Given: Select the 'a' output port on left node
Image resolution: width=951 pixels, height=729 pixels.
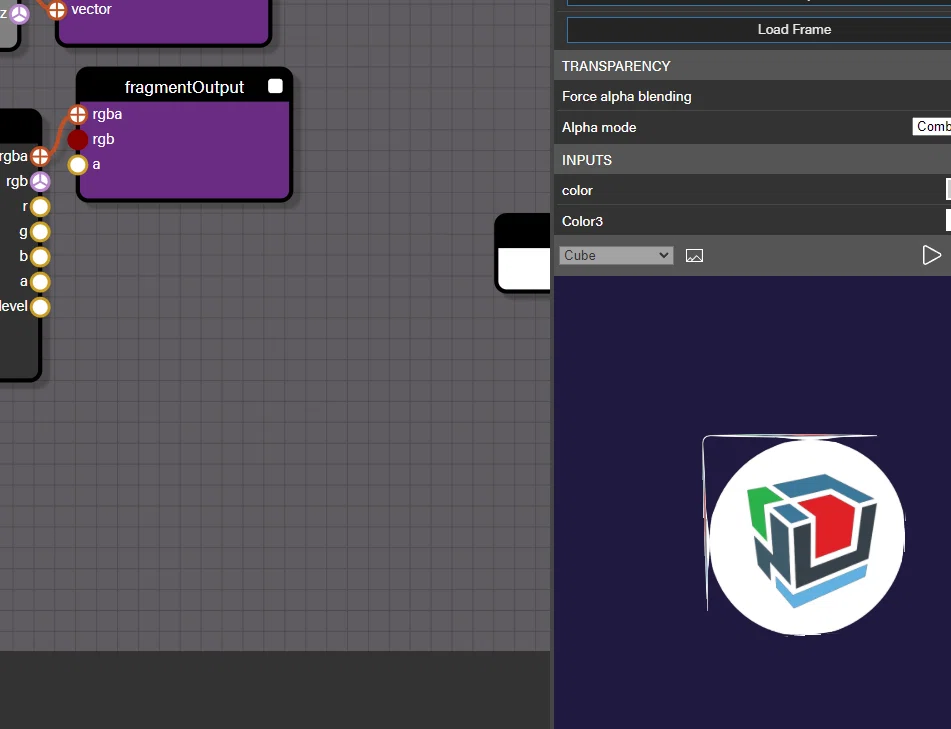Looking at the screenshot, I should click(40, 282).
